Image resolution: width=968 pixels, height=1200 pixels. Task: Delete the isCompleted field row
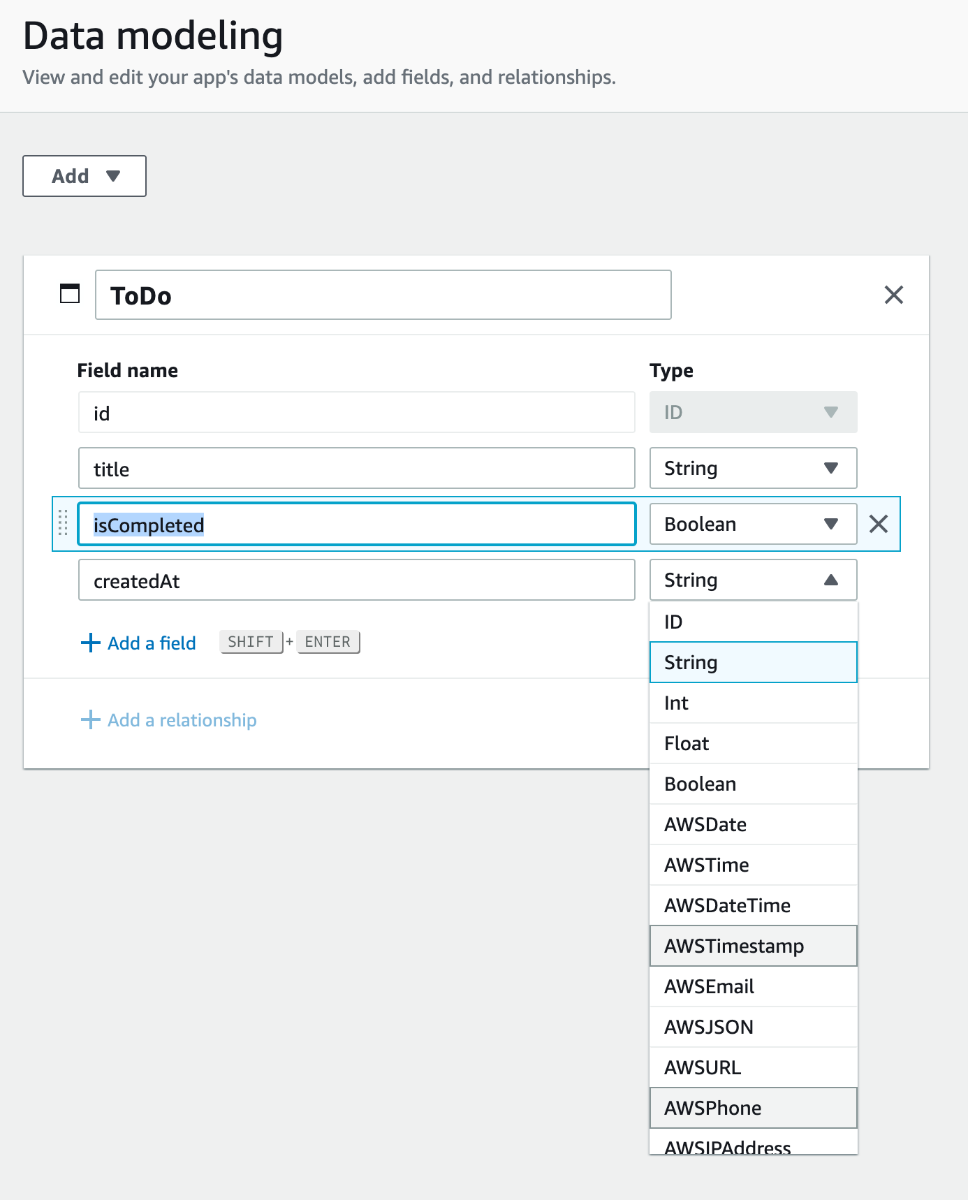(x=878, y=524)
